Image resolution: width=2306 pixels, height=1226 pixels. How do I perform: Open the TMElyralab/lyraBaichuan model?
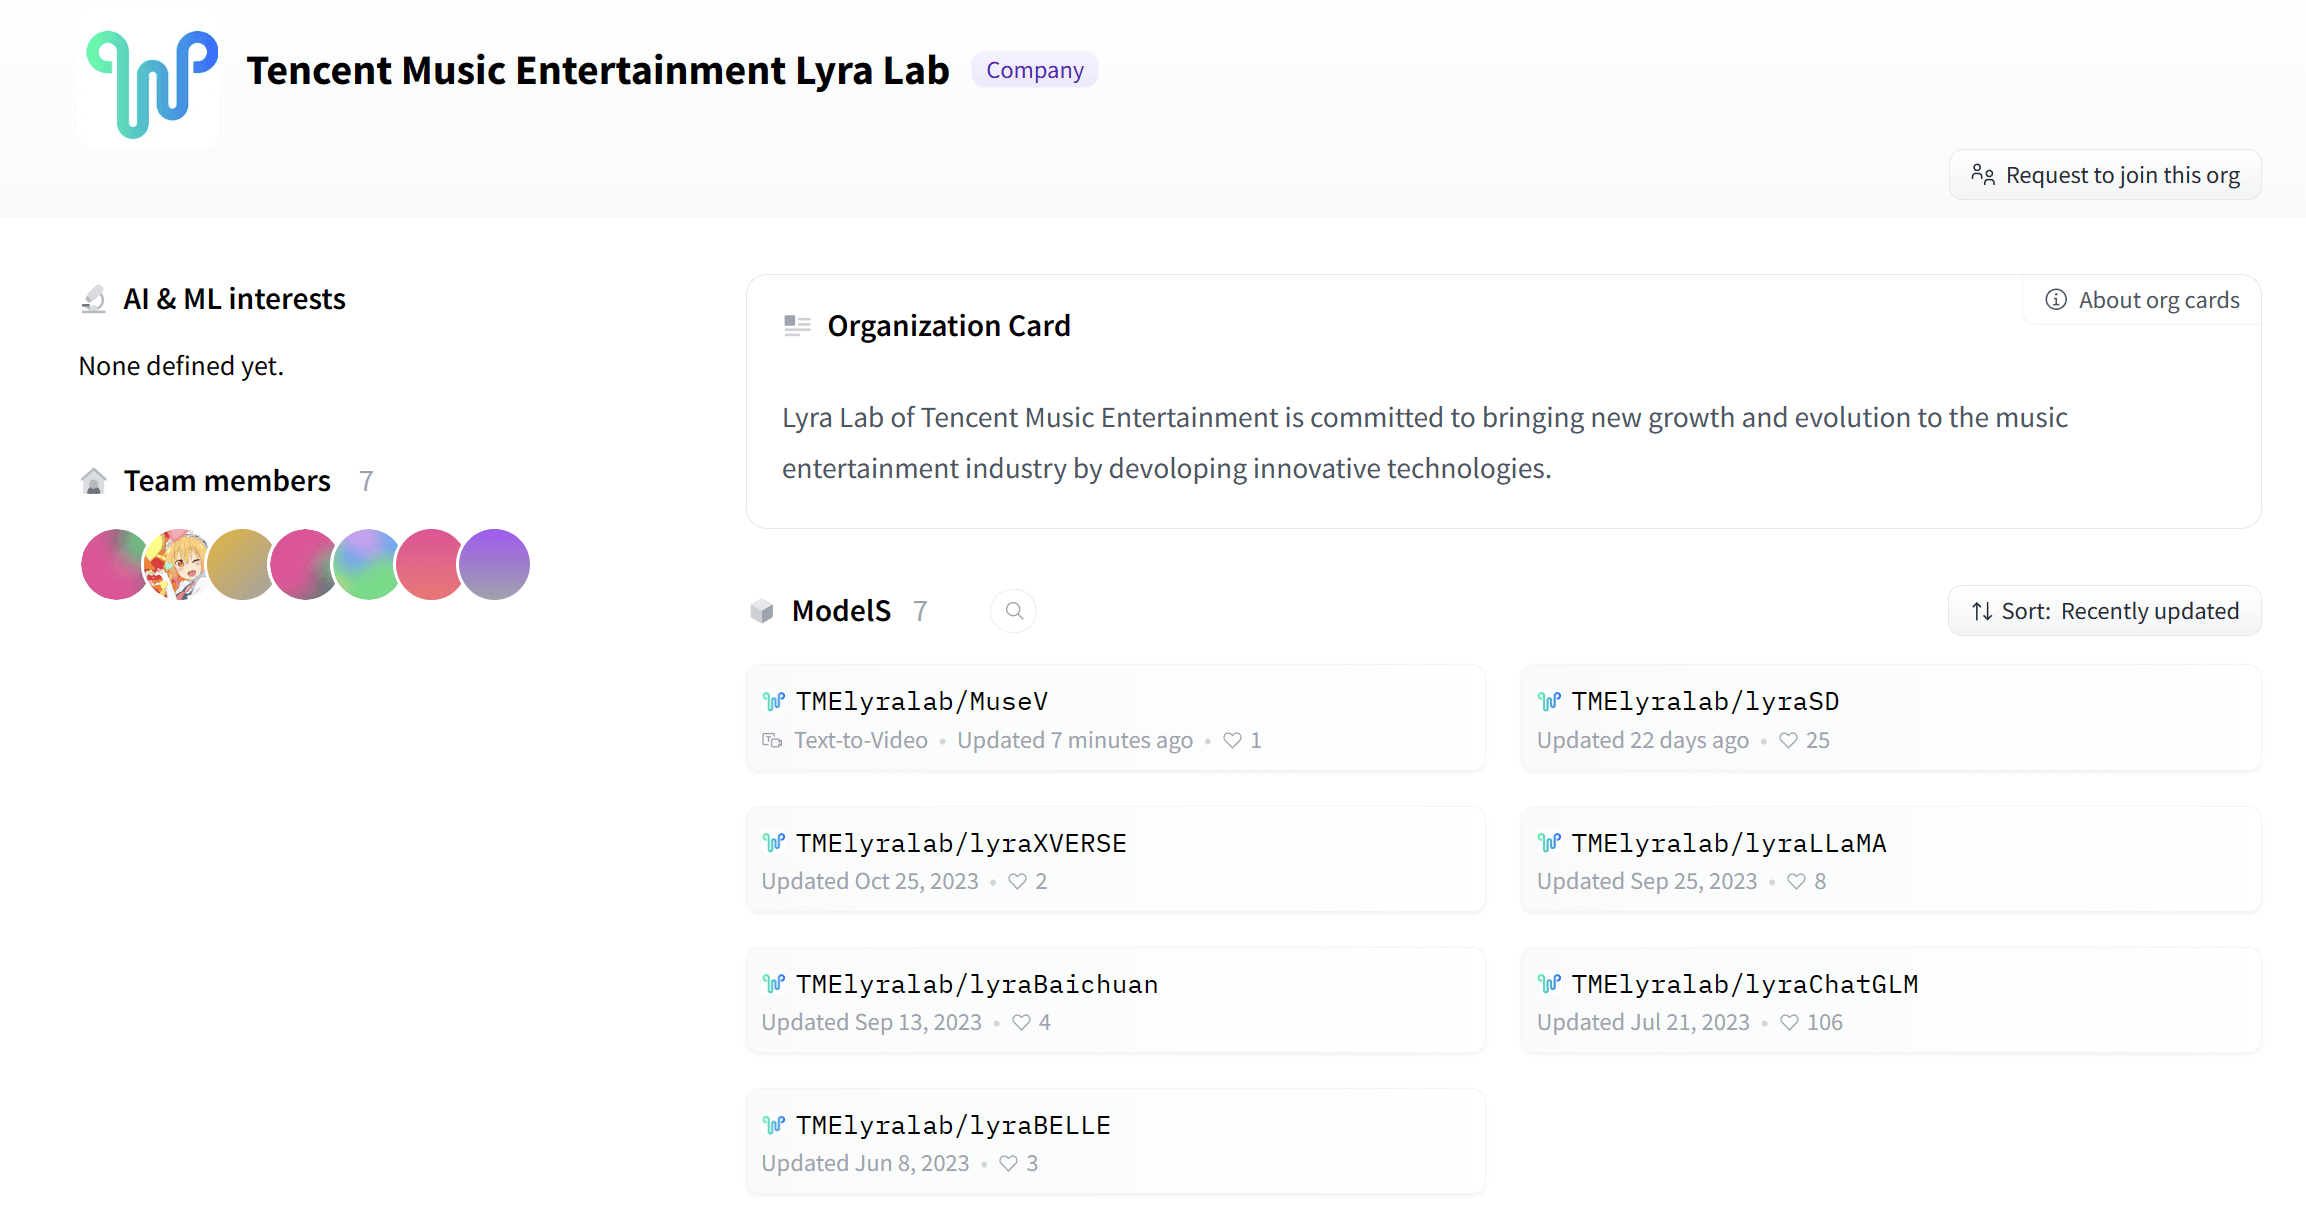976,985
